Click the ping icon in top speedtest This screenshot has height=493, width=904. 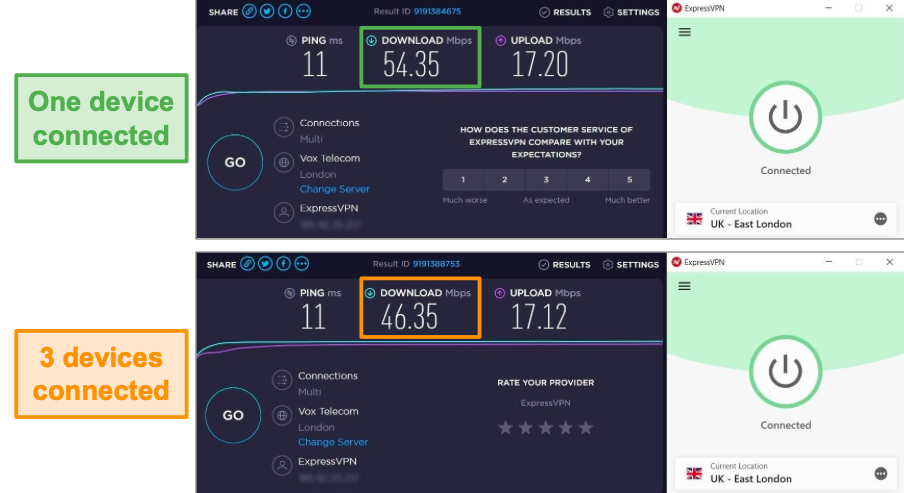tap(291, 40)
